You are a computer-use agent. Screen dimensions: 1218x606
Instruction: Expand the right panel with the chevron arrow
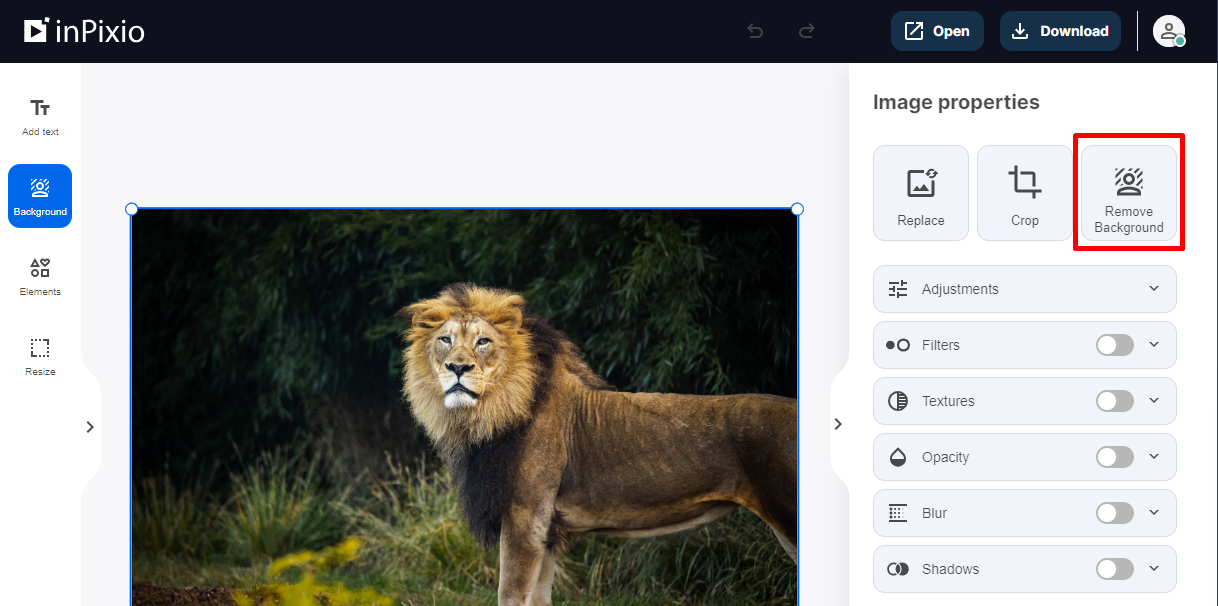click(838, 423)
